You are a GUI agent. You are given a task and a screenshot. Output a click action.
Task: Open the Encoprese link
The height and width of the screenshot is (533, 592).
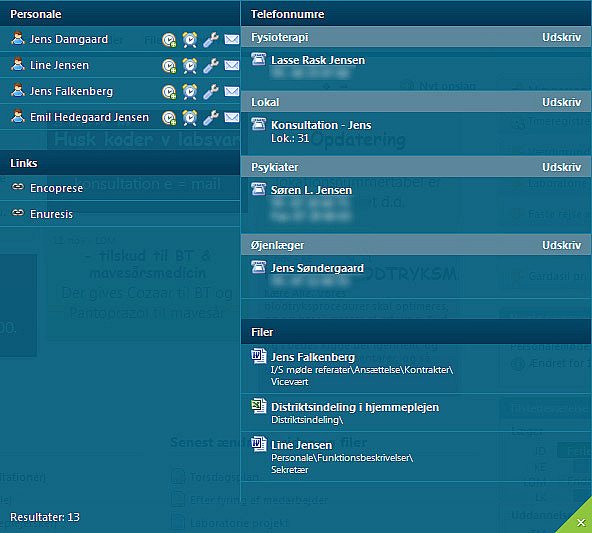click(56, 188)
